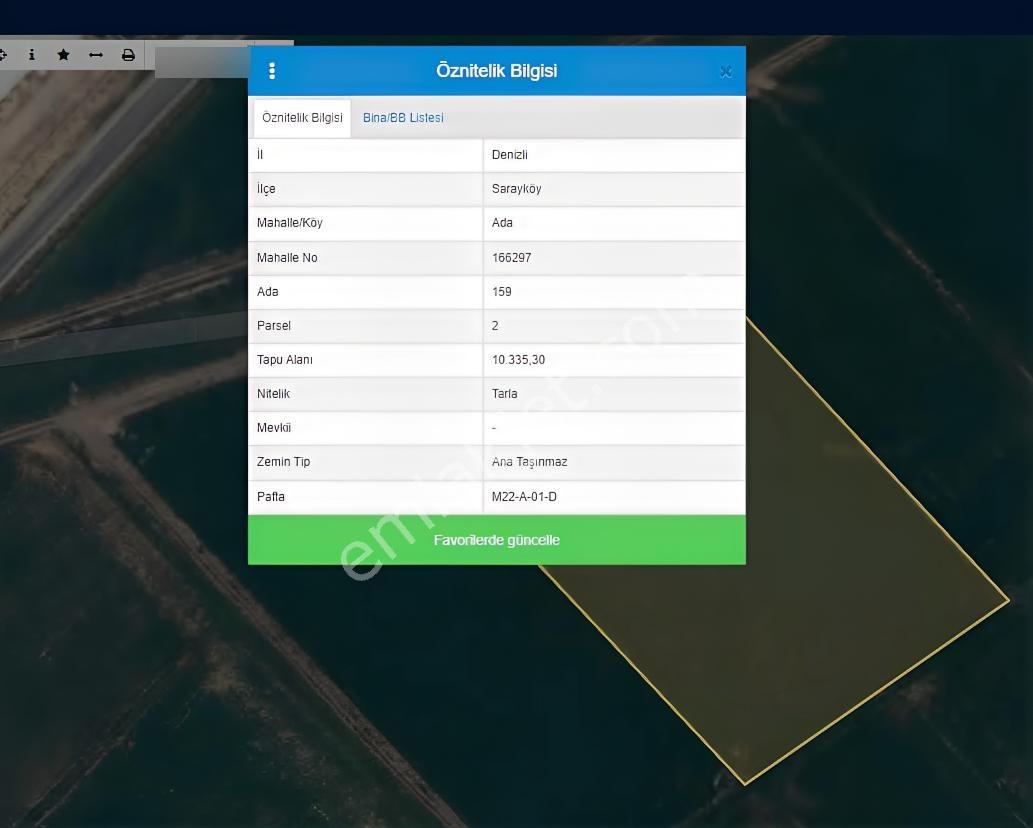Click the Mevkii label in the table

[274, 428]
